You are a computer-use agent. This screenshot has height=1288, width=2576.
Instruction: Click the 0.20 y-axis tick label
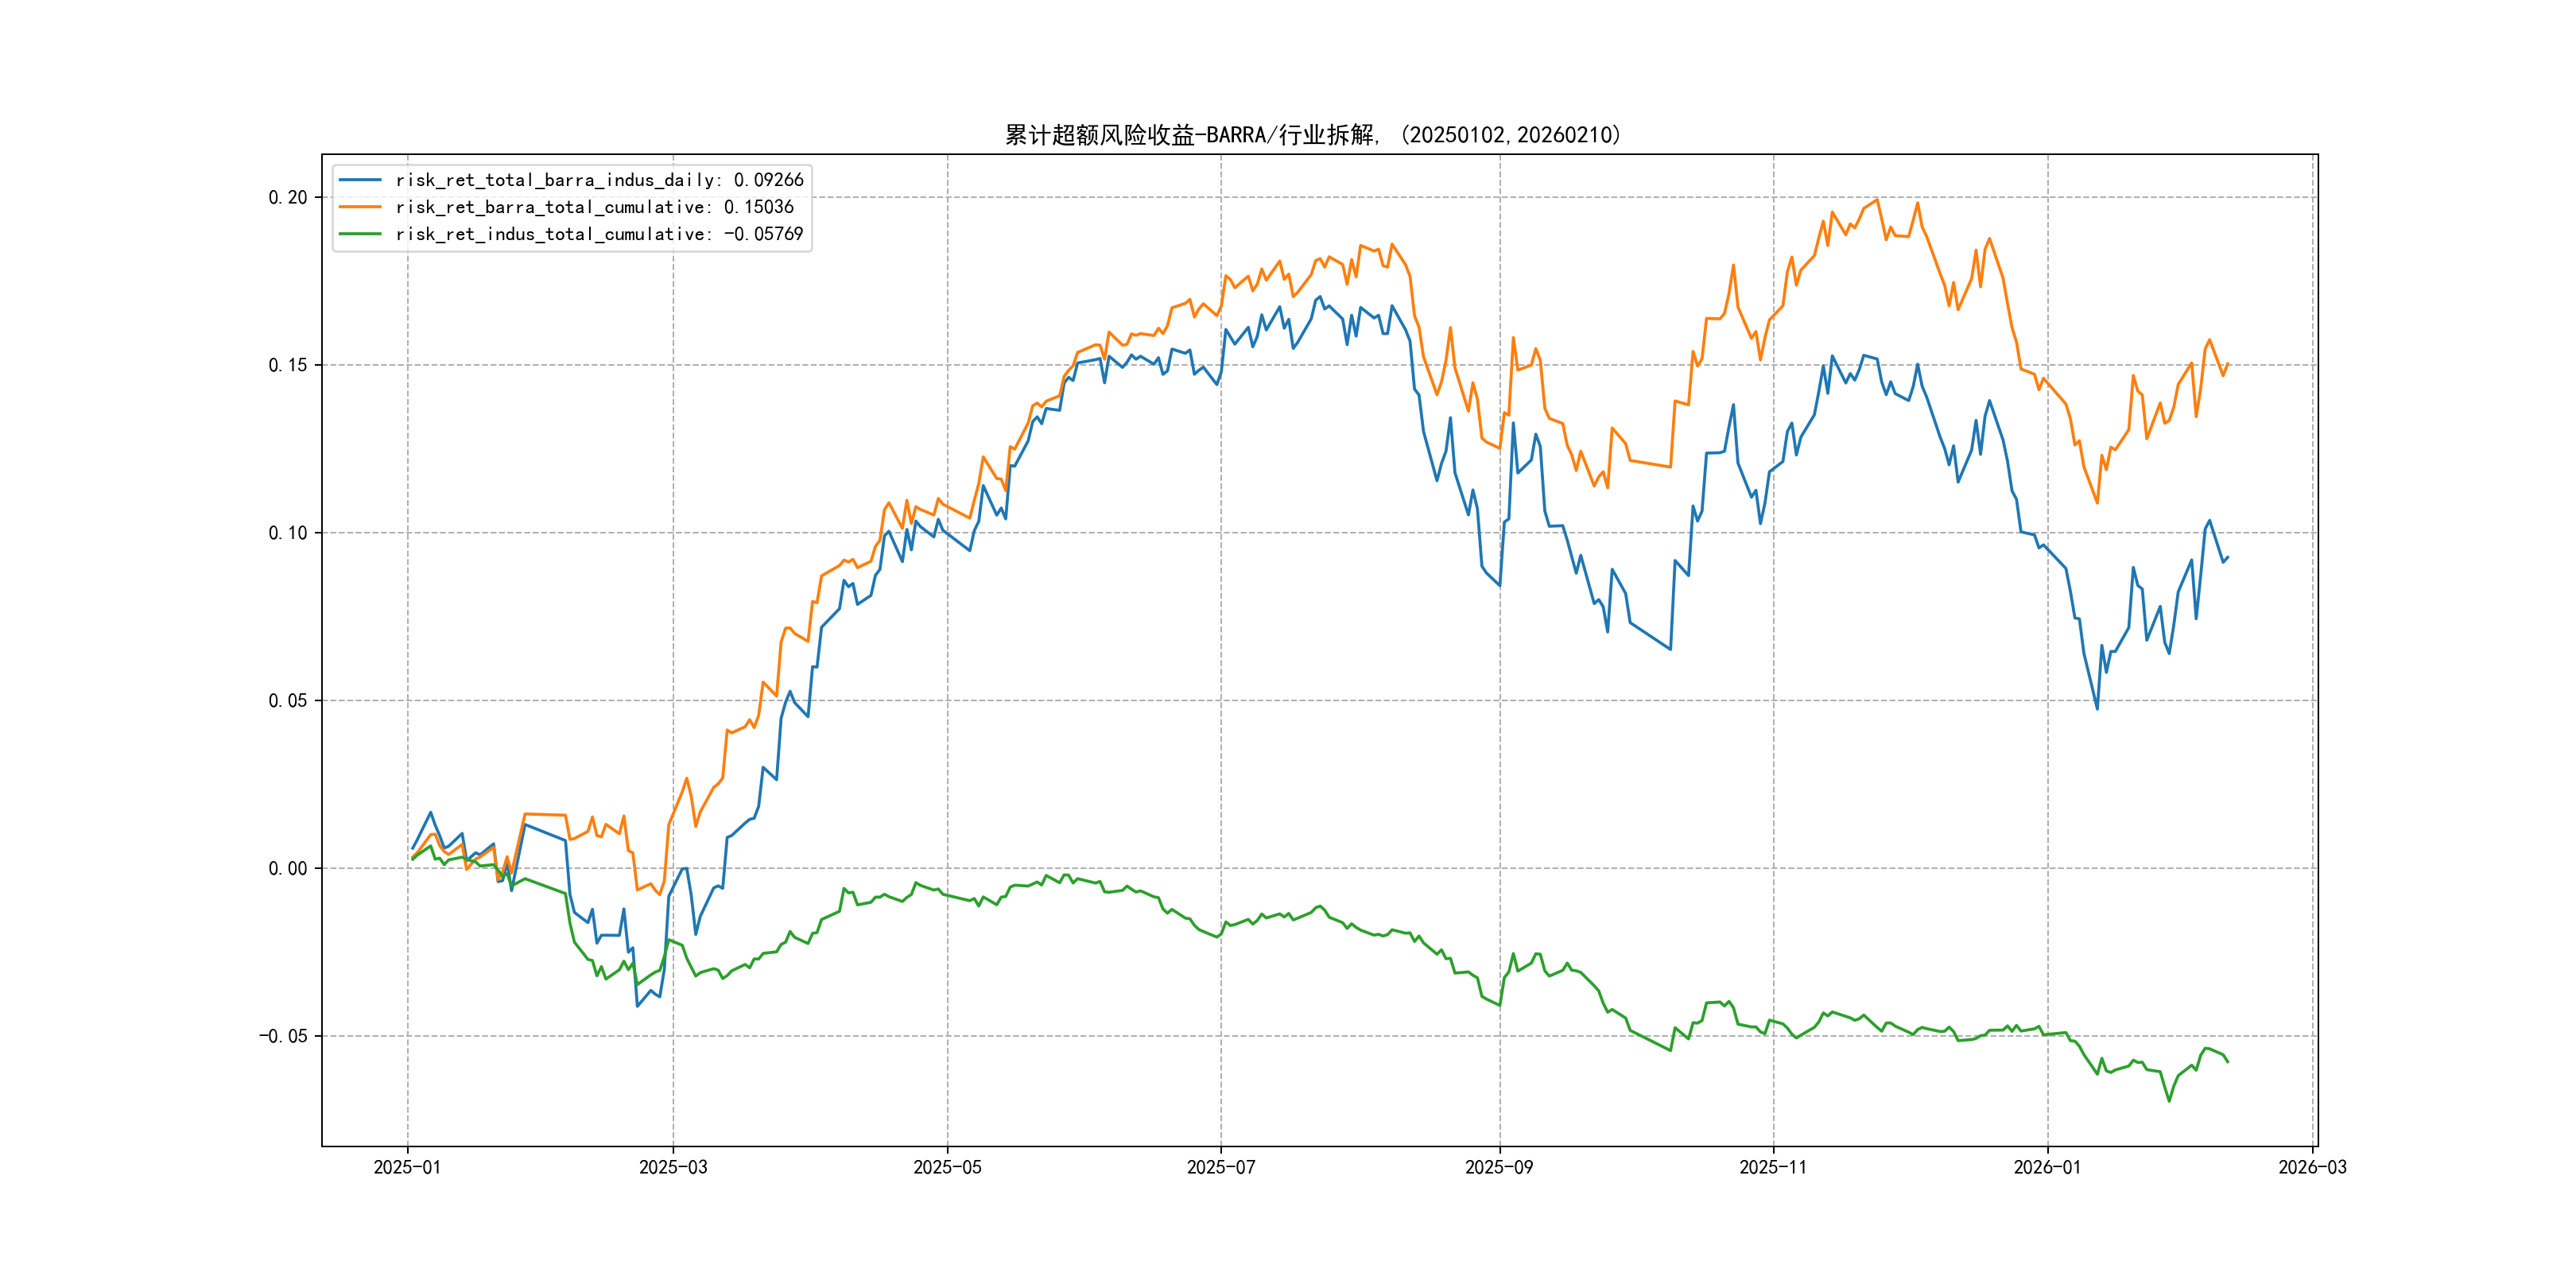click(x=288, y=198)
